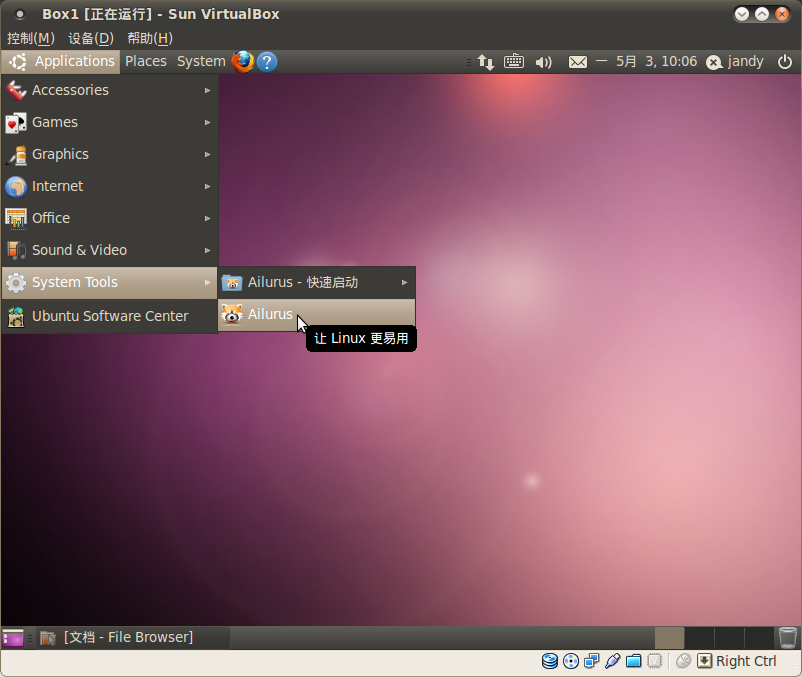Viewport: 802px width, 677px height.
Task: Open the jandy user menu
Action: (745, 62)
